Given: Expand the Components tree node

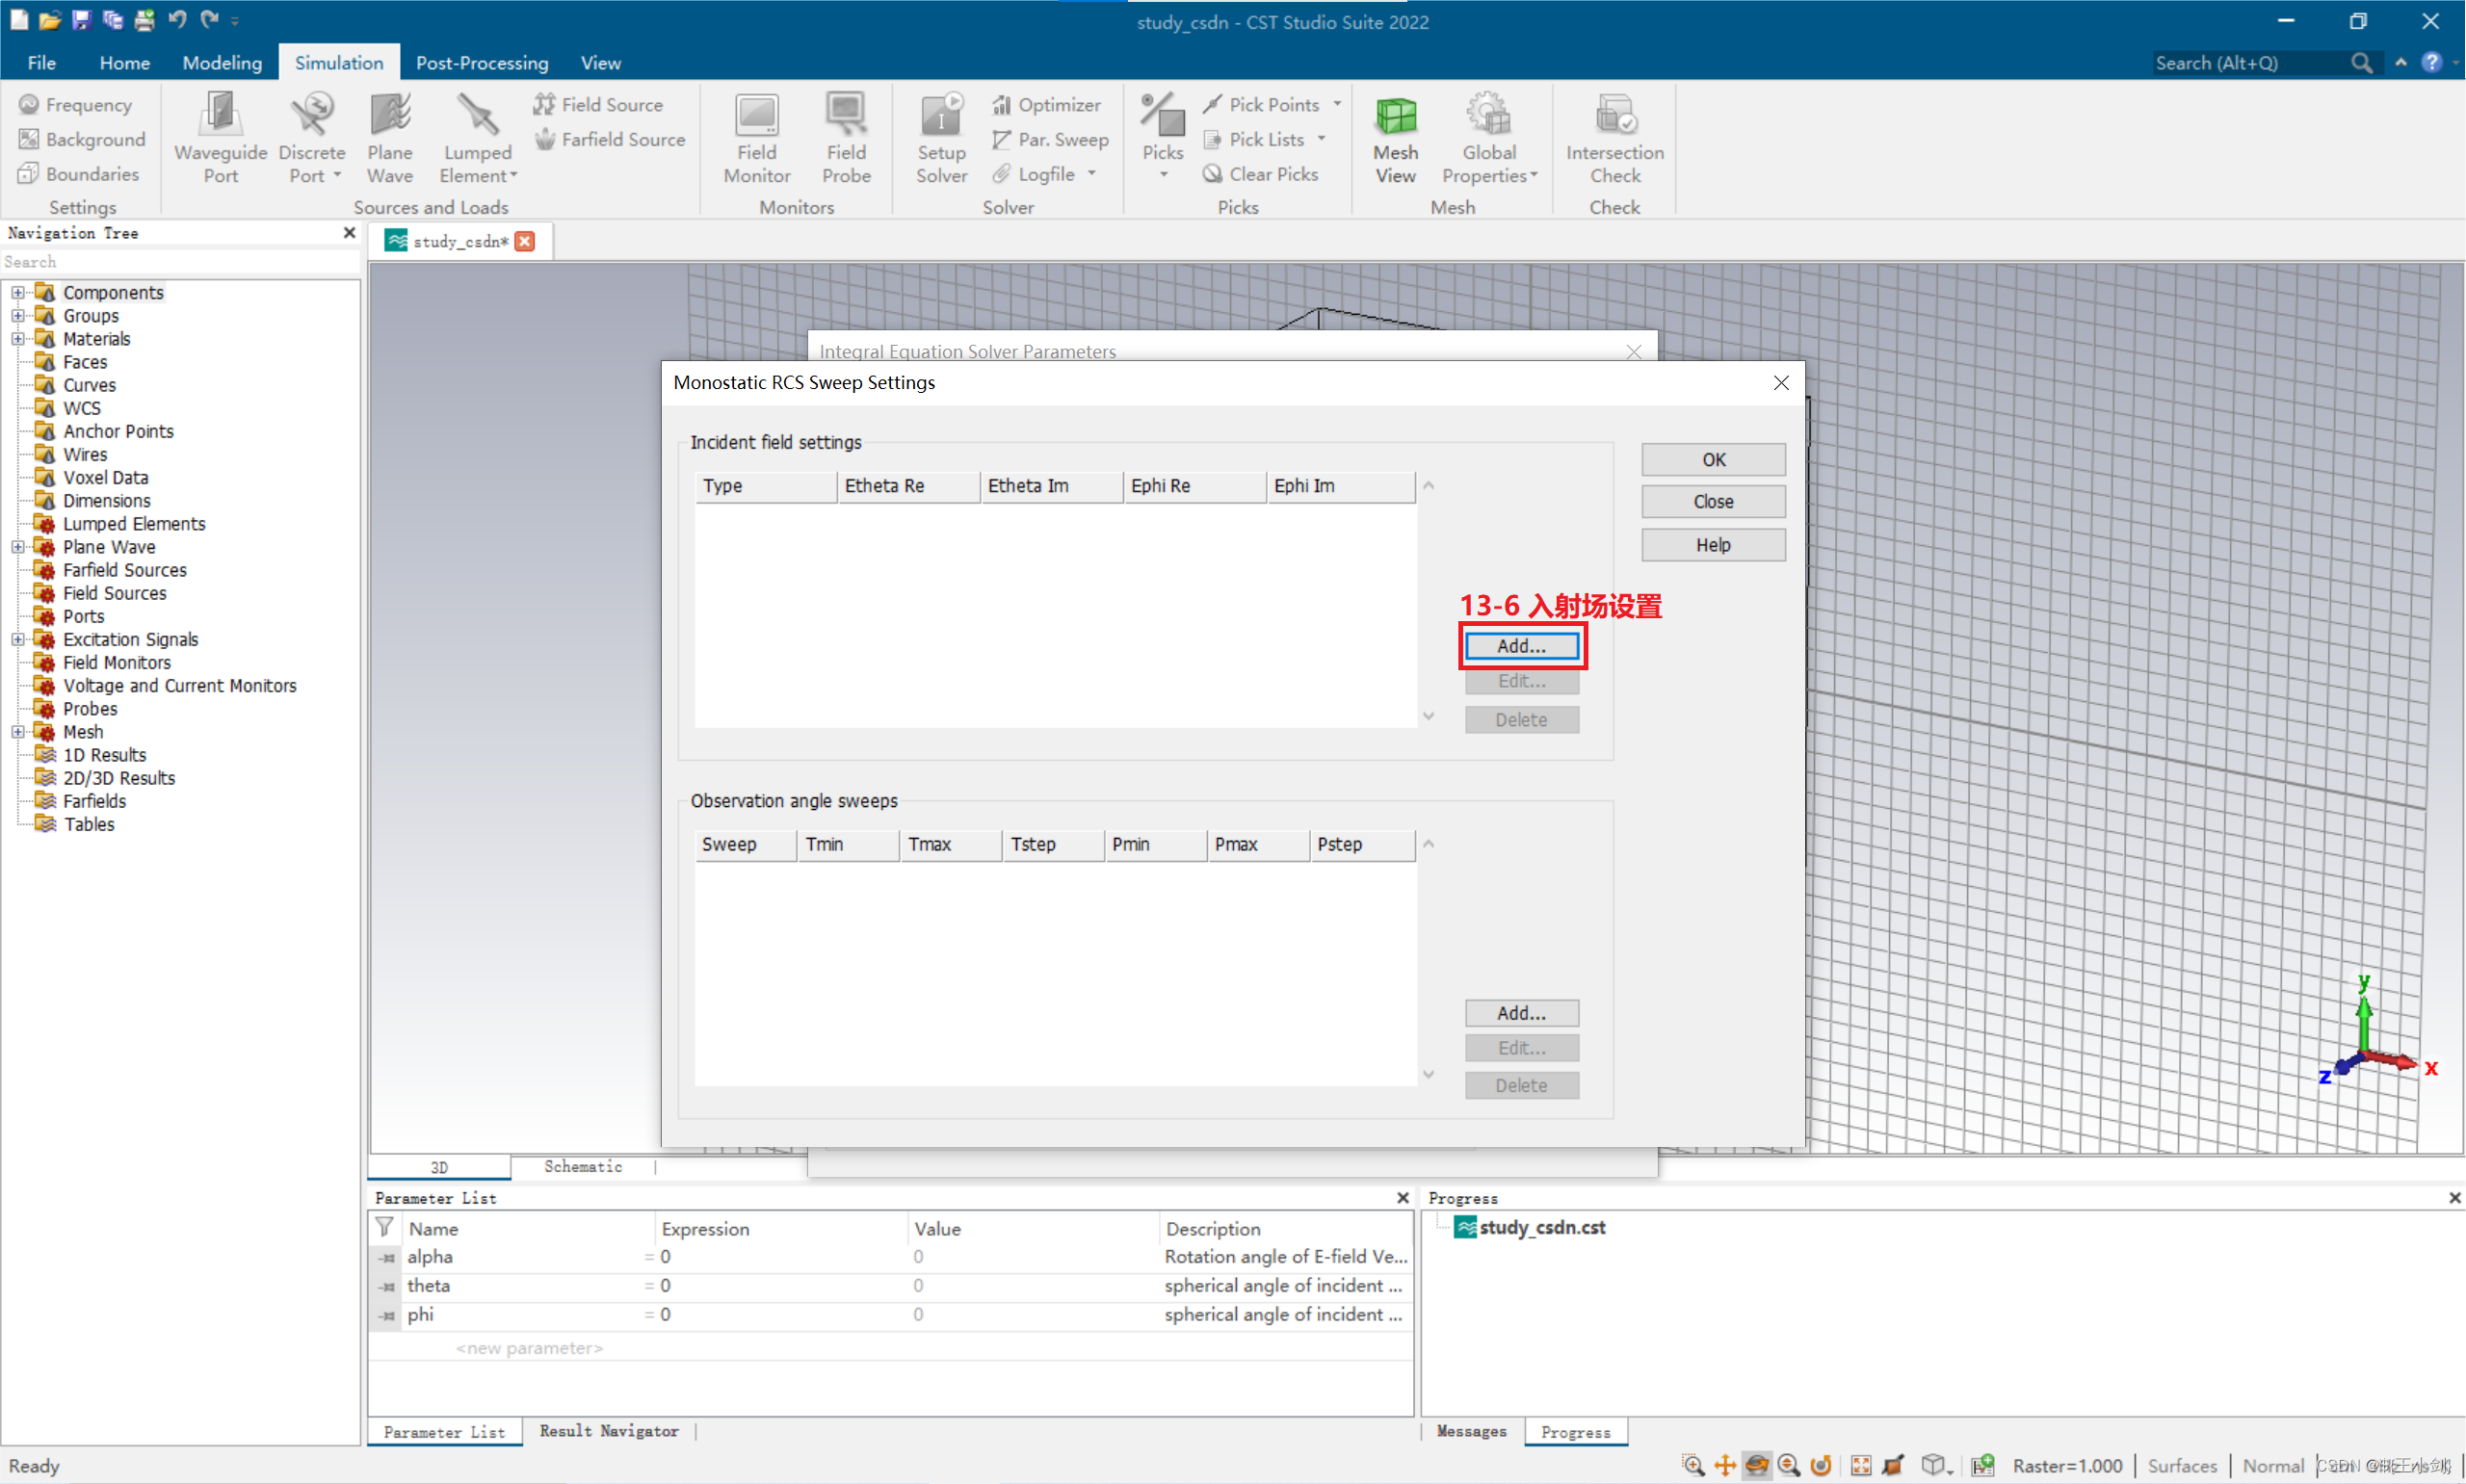Looking at the screenshot, I should (x=18, y=292).
